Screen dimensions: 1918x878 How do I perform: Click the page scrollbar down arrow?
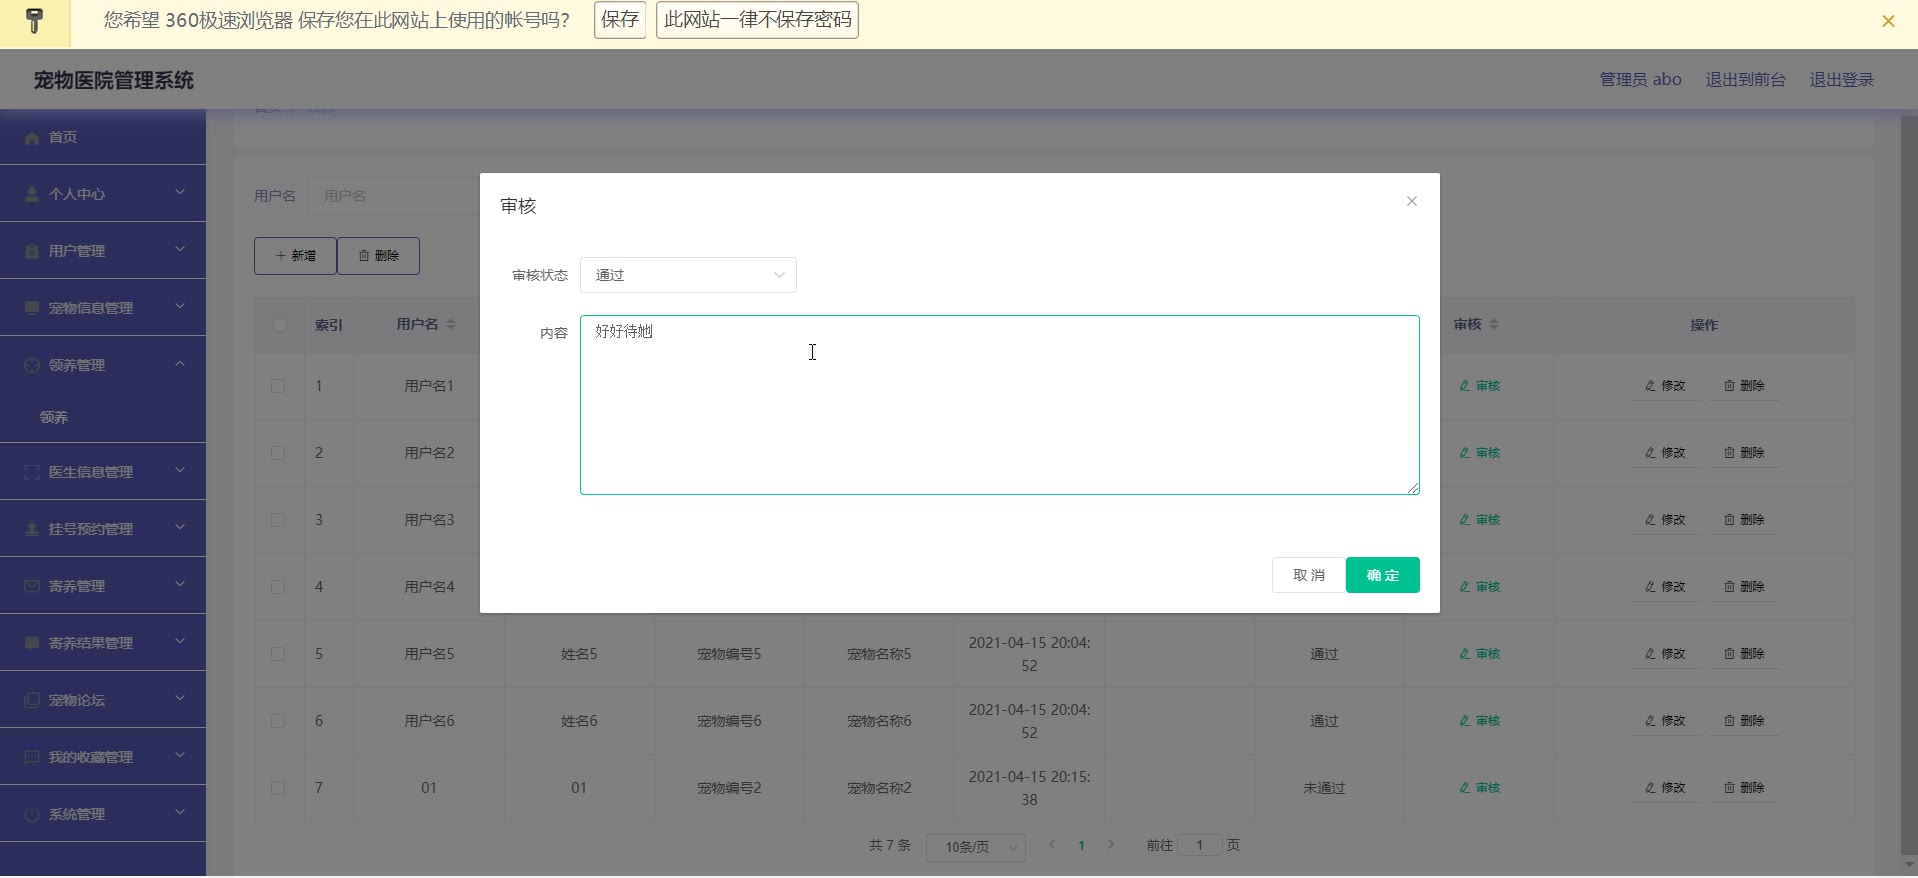click(x=1908, y=864)
